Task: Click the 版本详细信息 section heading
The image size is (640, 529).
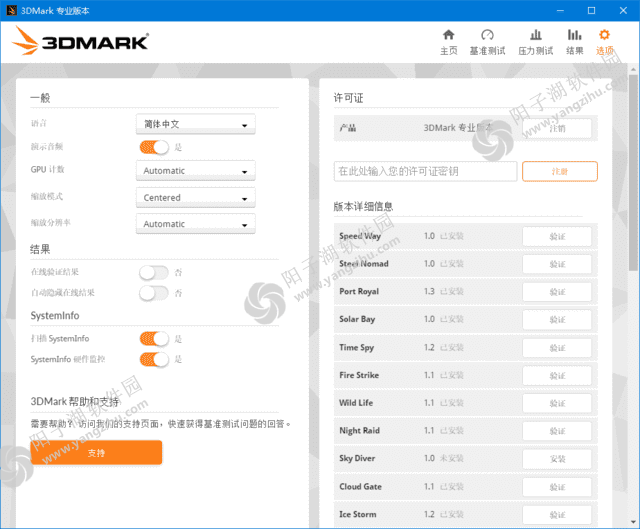Action: (x=363, y=207)
